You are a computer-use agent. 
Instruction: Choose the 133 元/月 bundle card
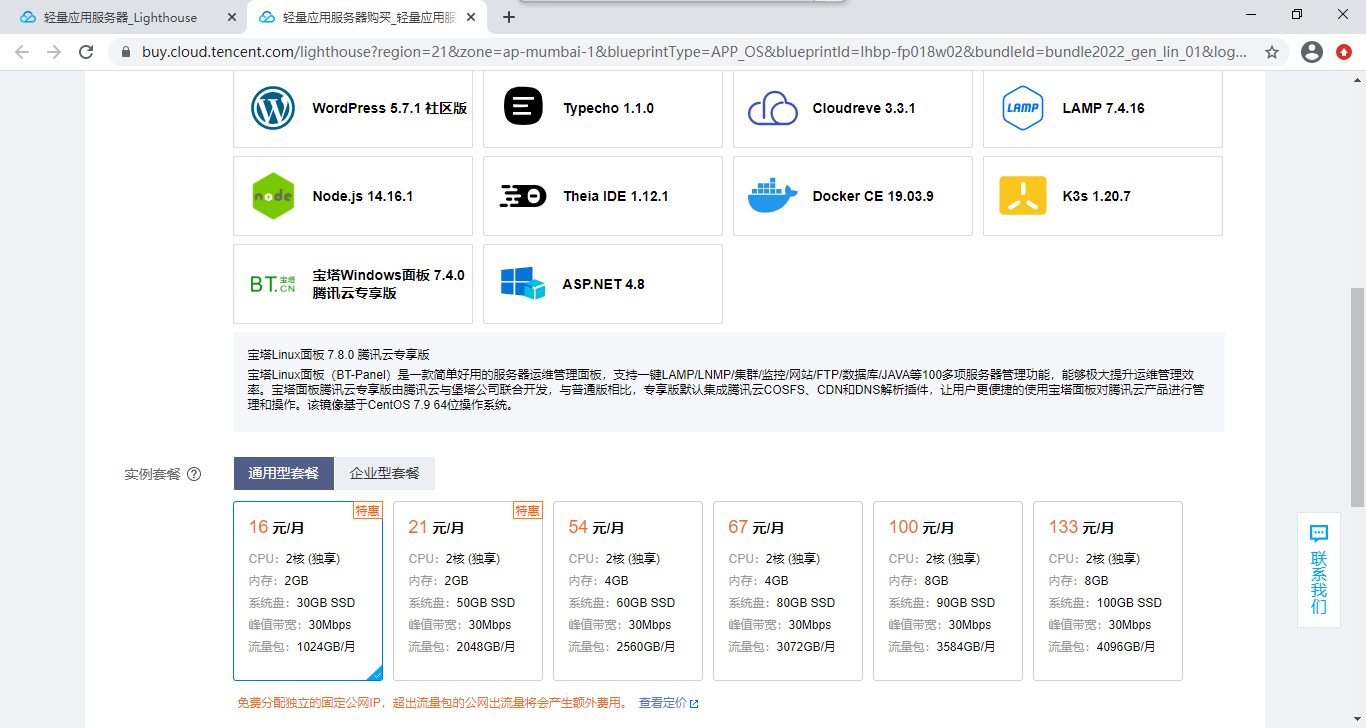pyautogui.click(x=1108, y=591)
